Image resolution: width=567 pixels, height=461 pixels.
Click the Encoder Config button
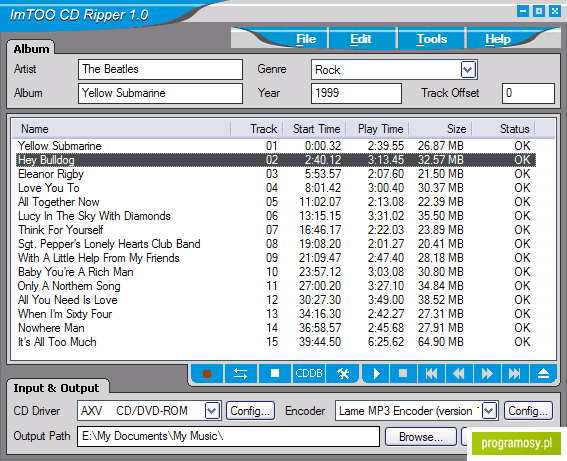pos(528,411)
